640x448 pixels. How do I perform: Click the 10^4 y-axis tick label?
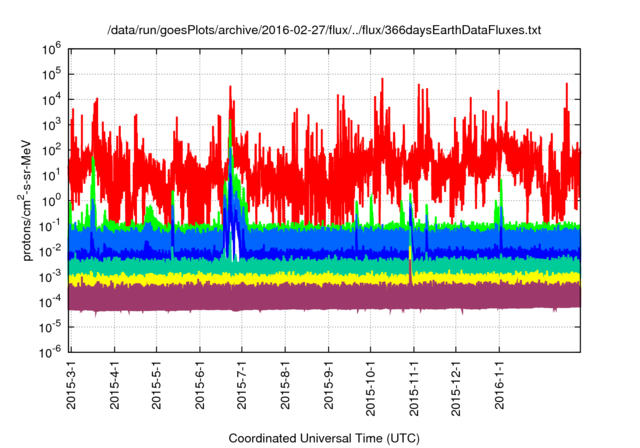tap(51, 100)
